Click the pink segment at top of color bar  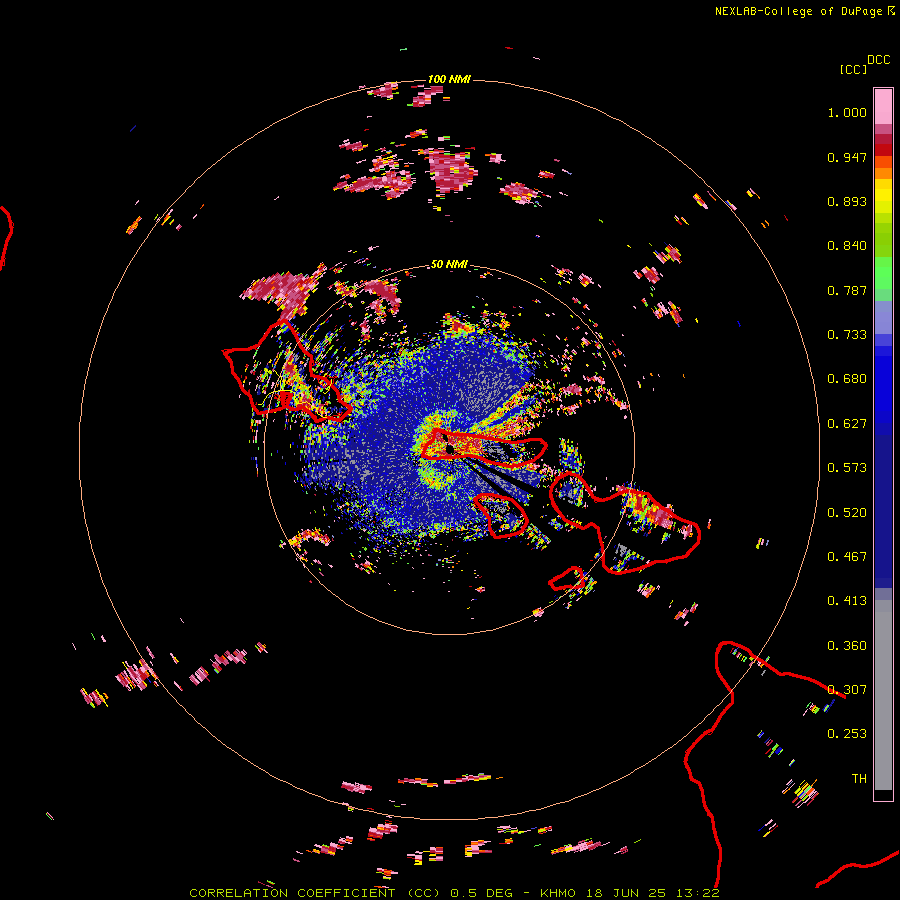[883, 107]
